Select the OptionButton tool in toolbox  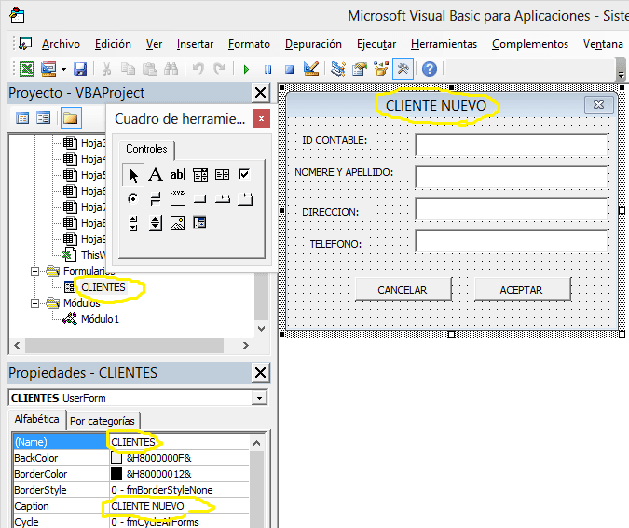(133, 199)
